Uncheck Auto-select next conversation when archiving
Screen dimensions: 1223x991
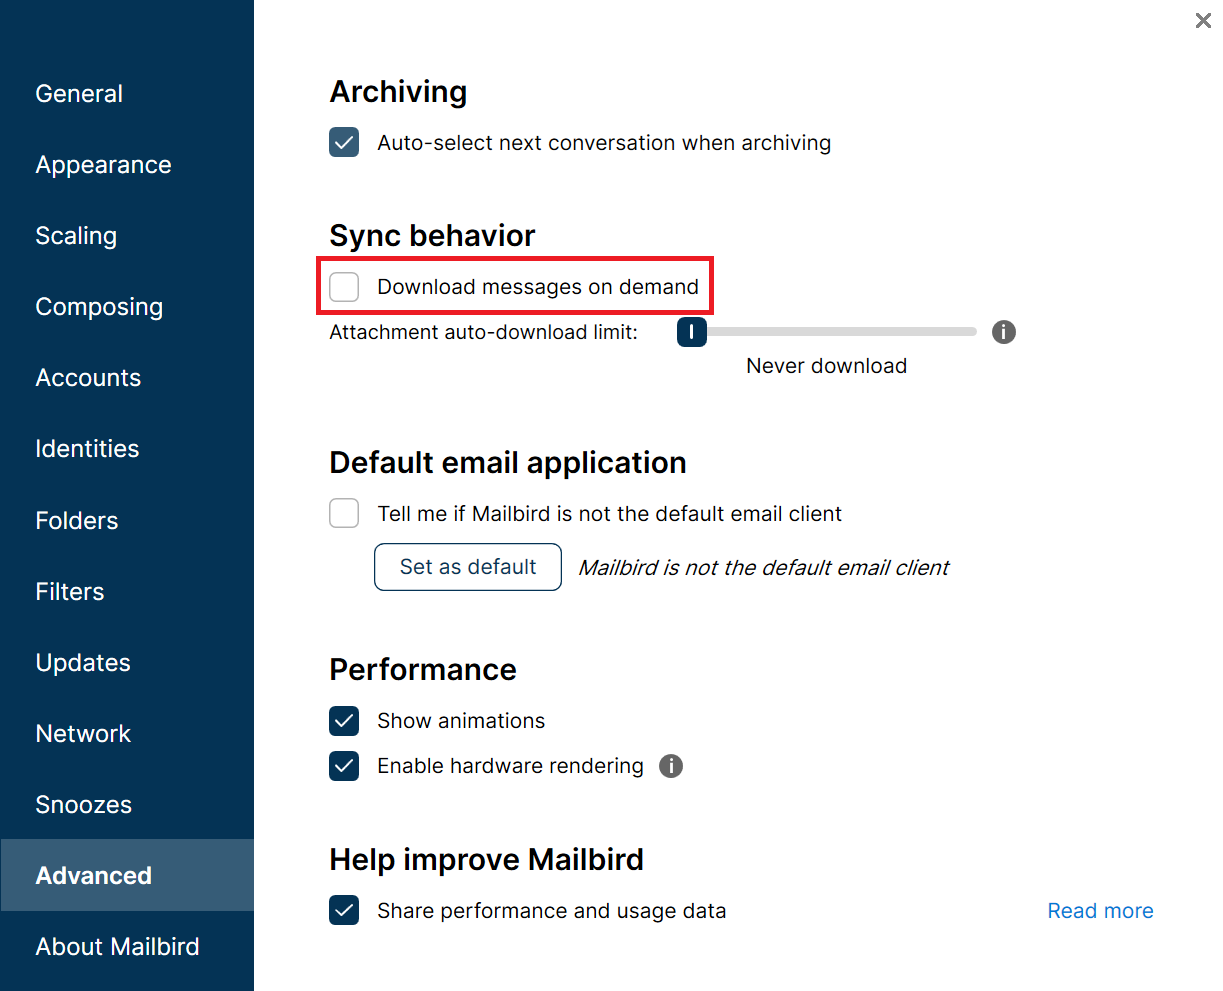[344, 142]
